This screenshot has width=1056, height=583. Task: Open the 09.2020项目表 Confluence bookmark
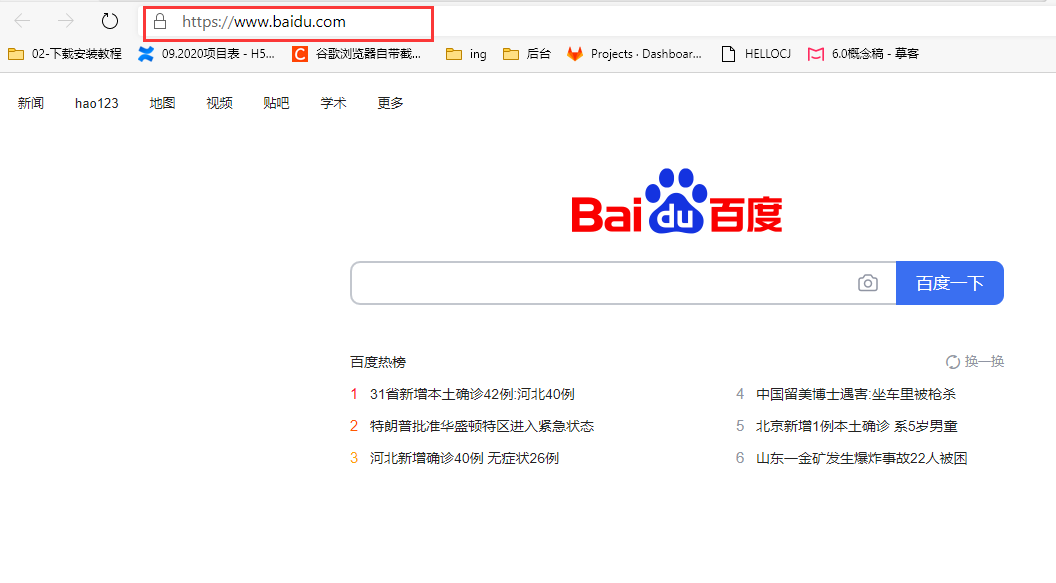tap(206, 54)
